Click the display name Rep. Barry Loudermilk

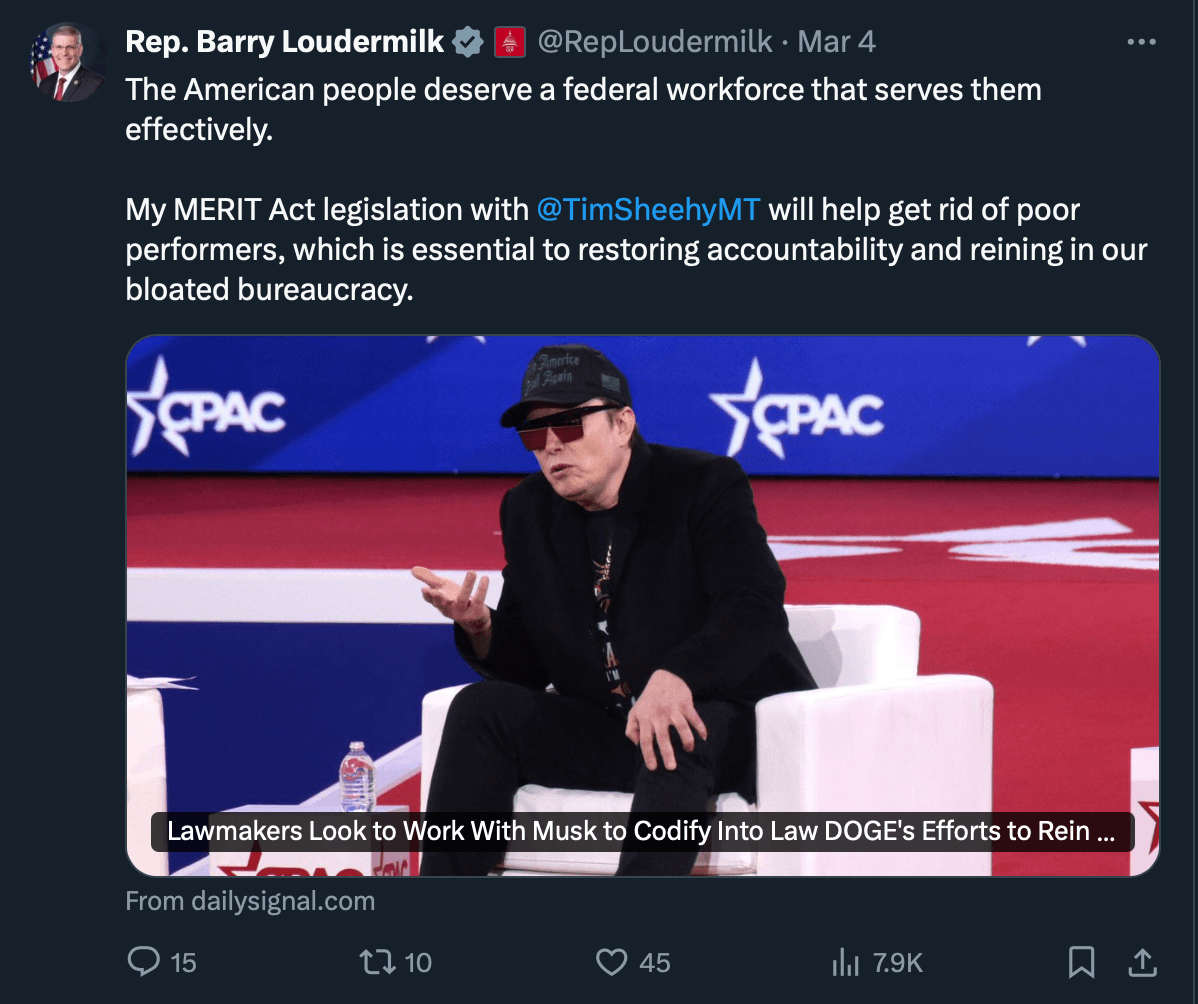[x=284, y=42]
